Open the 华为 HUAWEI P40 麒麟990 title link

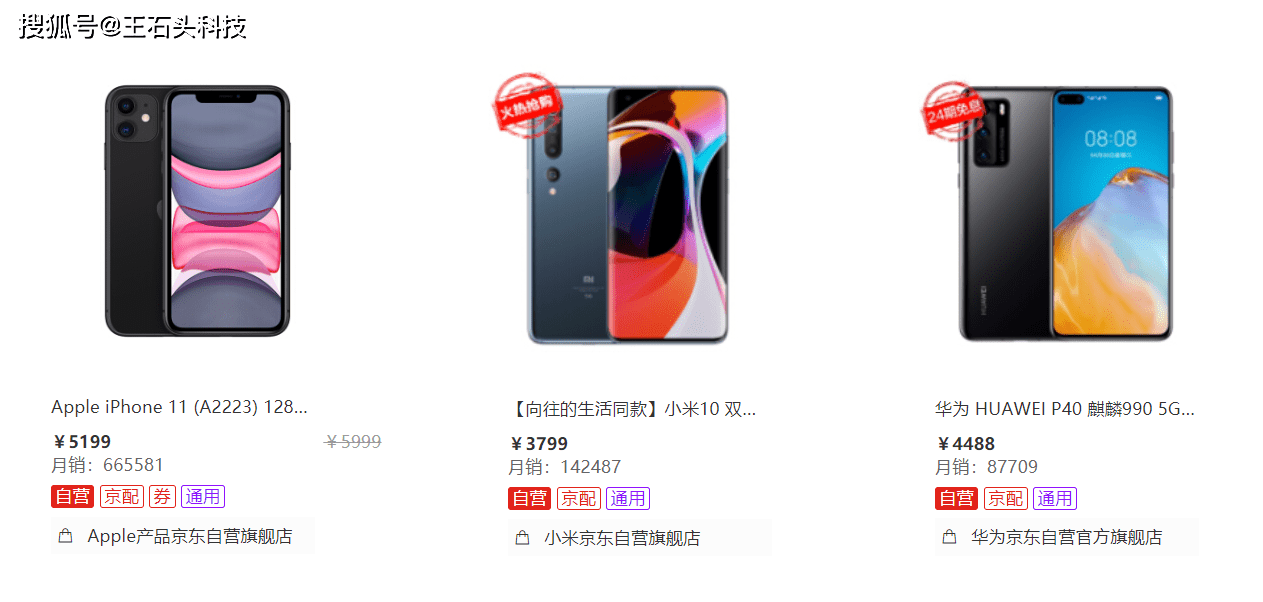1065,409
